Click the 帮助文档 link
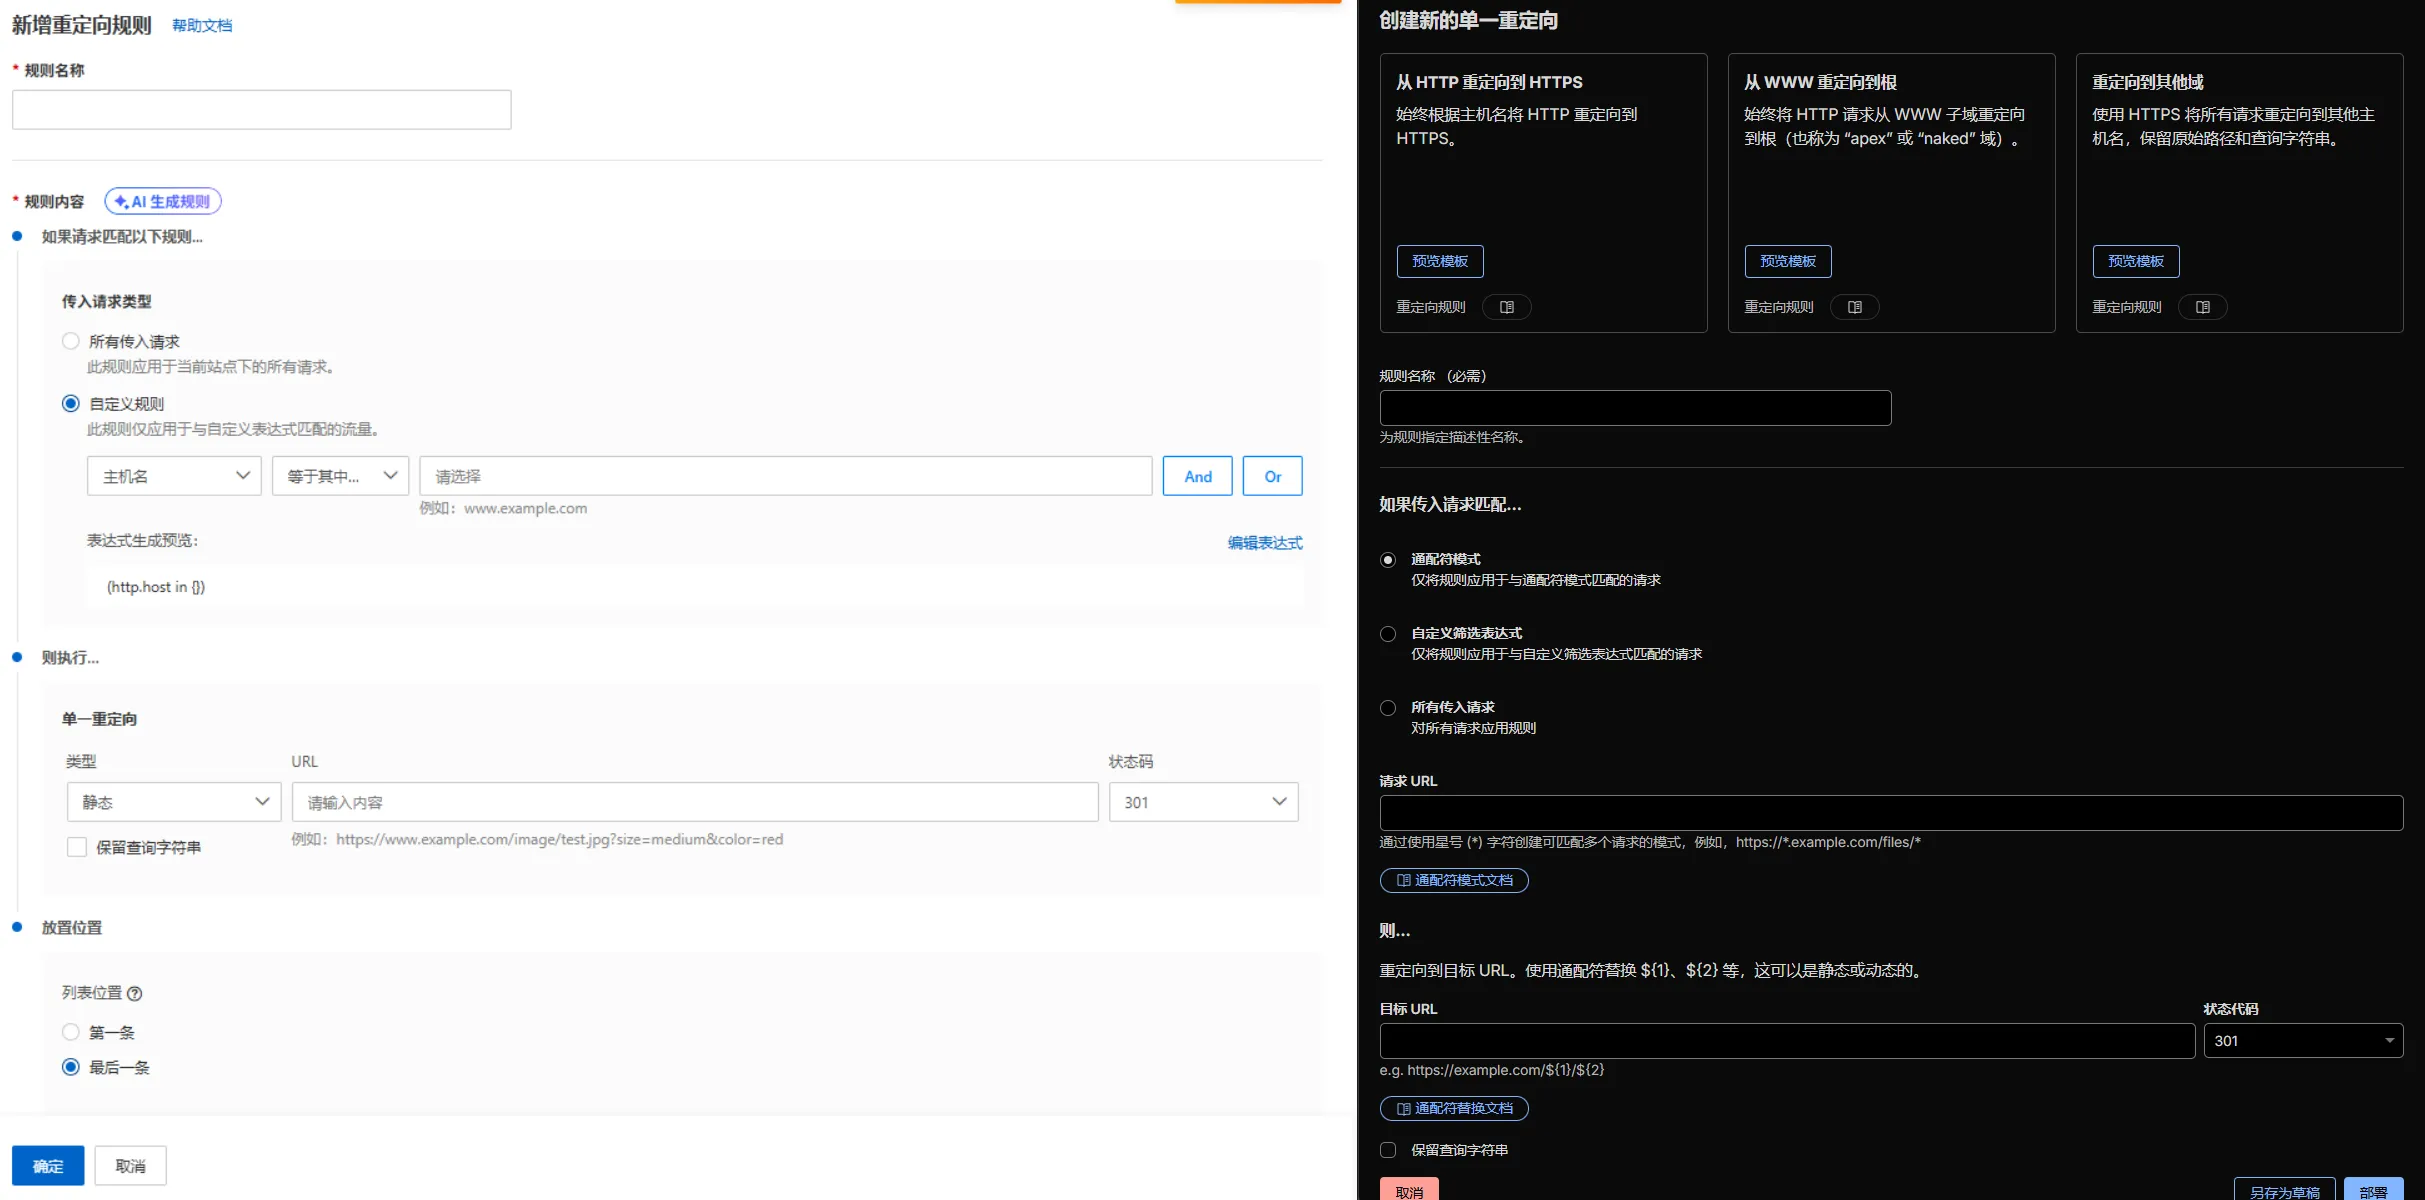 [x=202, y=26]
